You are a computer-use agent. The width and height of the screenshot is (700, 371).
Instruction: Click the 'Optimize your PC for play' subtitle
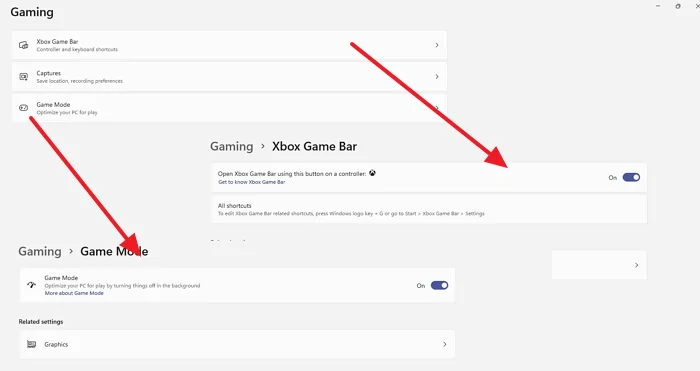[67, 113]
